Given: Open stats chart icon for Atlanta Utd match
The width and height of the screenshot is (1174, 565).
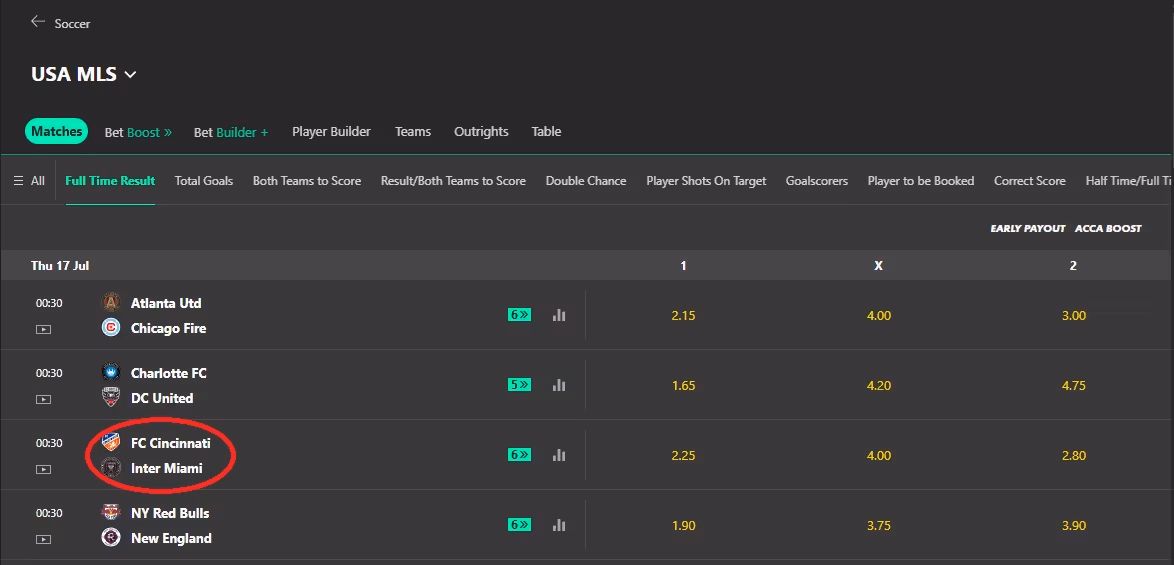Looking at the screenshot, I should tap(559, 315).
